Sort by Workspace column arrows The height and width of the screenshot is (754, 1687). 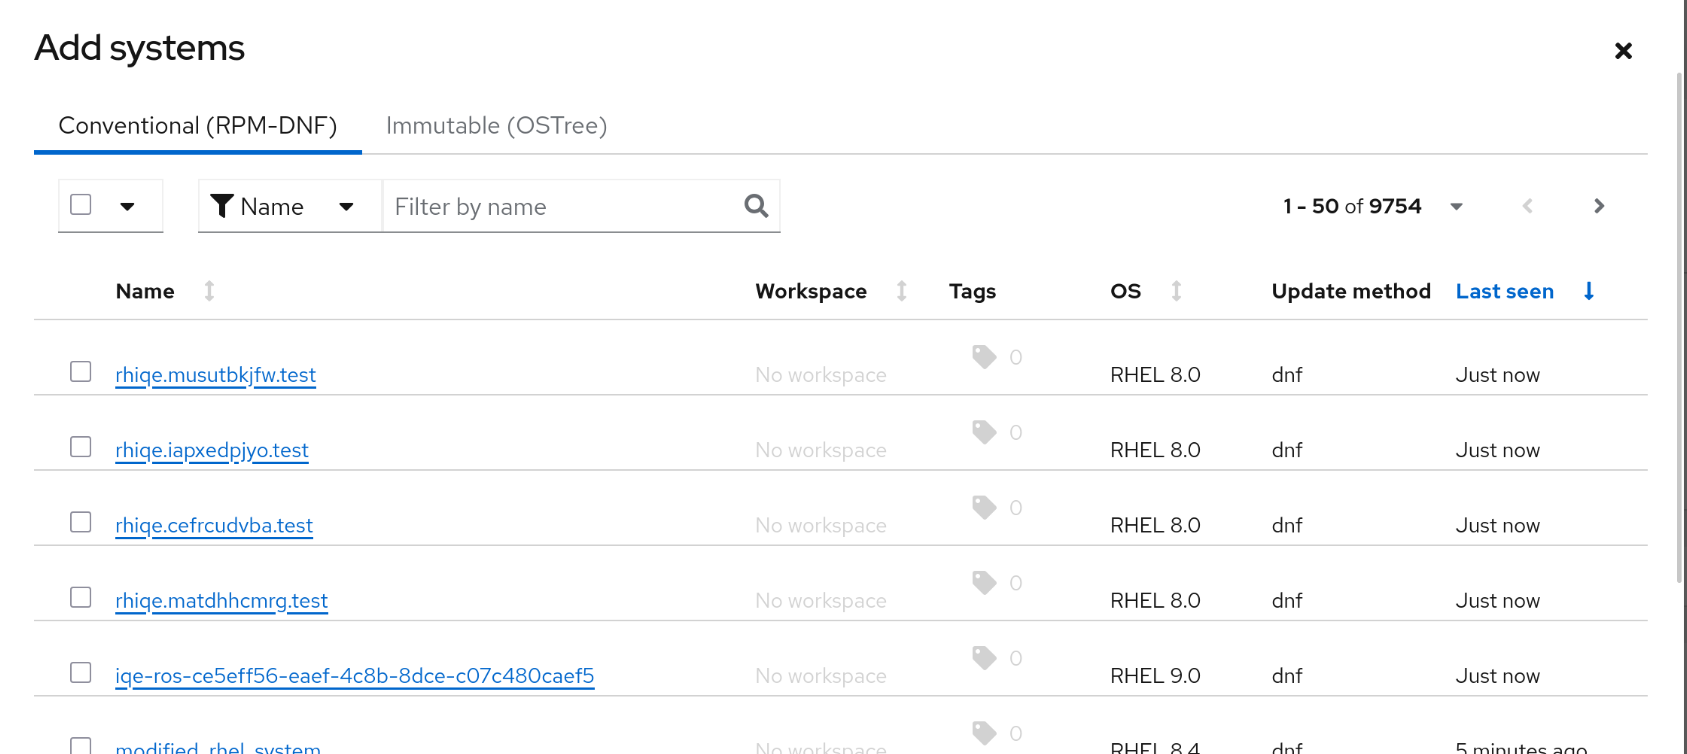click(901, 291)
